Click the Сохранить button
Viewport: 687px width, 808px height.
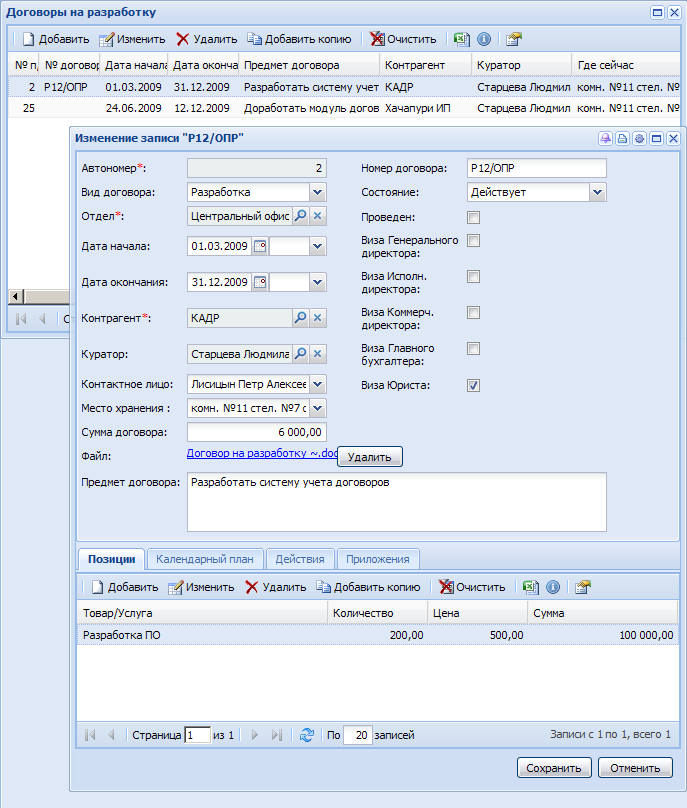click(x=554, y=768)
